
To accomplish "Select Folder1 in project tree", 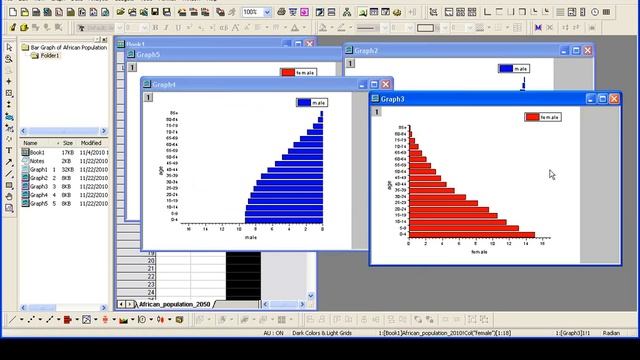I will click(46, 56).
